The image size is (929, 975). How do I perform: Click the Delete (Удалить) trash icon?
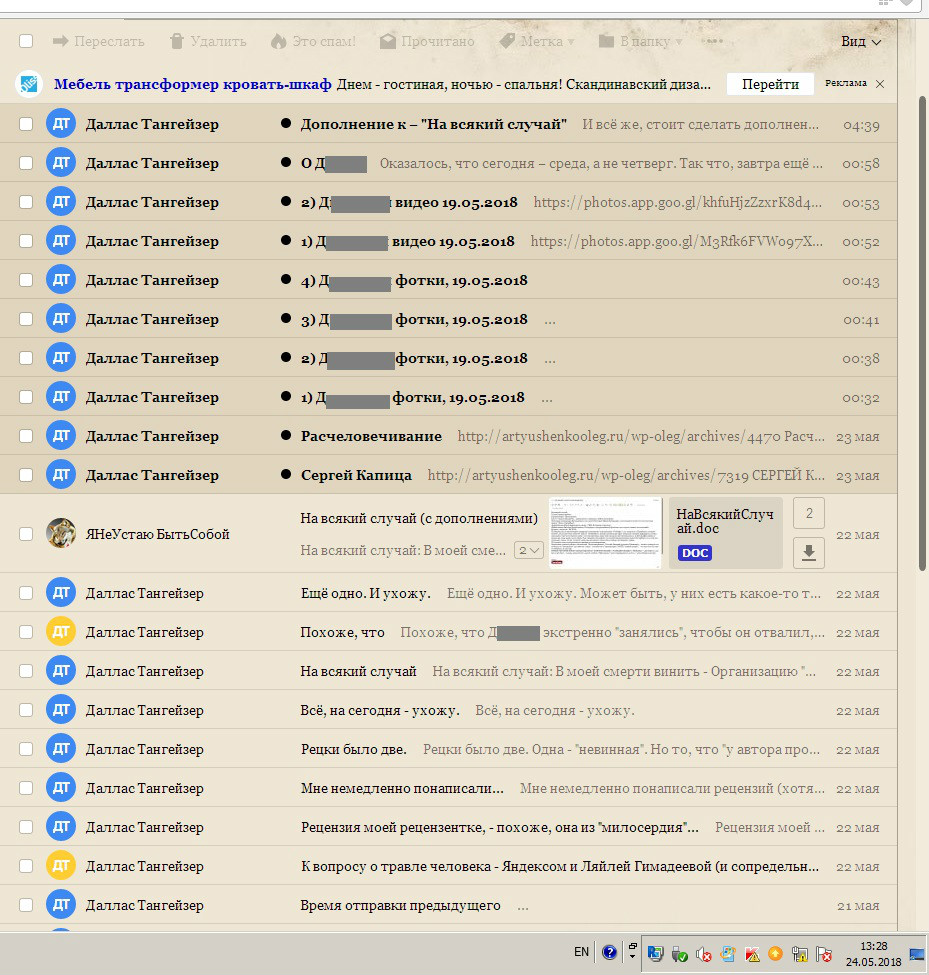click(177, 41)
